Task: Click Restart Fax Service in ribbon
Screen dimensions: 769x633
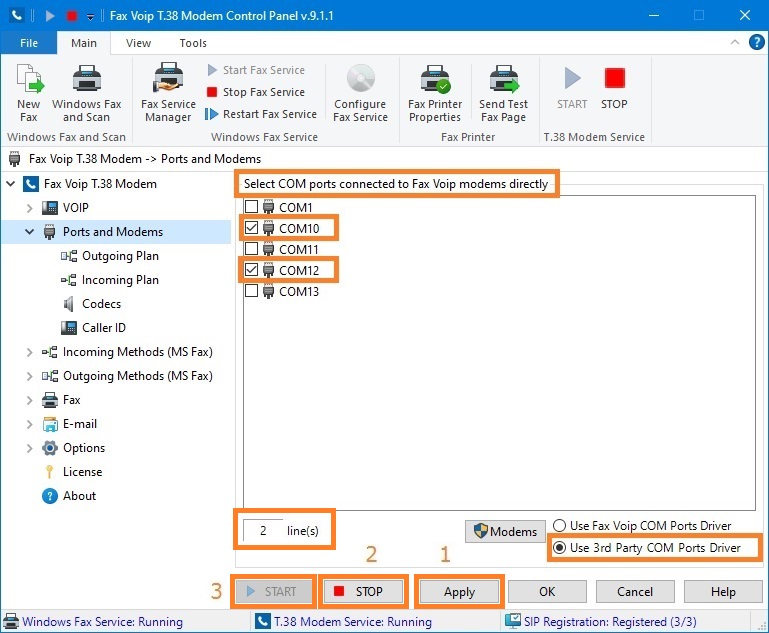Action: point(261,114)
